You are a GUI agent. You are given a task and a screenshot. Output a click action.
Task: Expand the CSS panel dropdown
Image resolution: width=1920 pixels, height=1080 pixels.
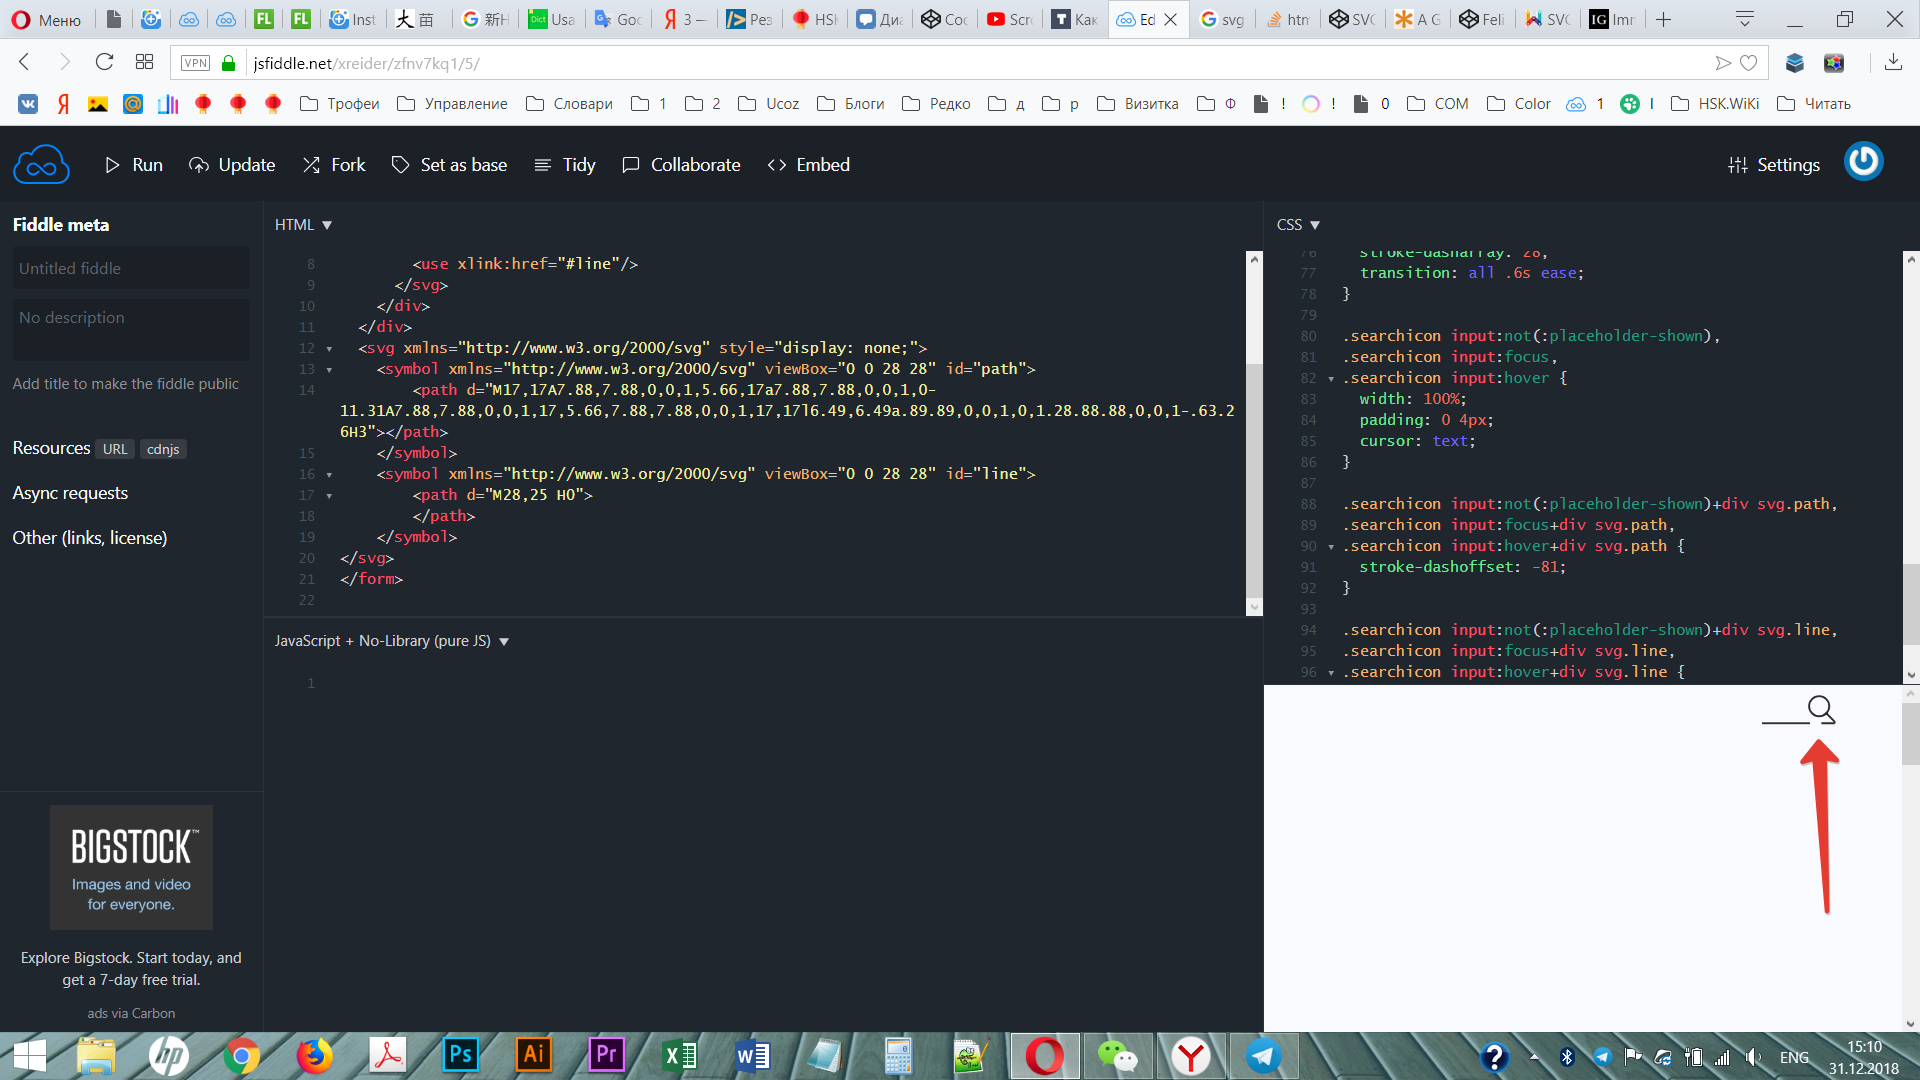pyautogui.click(x=1298, y=225)
